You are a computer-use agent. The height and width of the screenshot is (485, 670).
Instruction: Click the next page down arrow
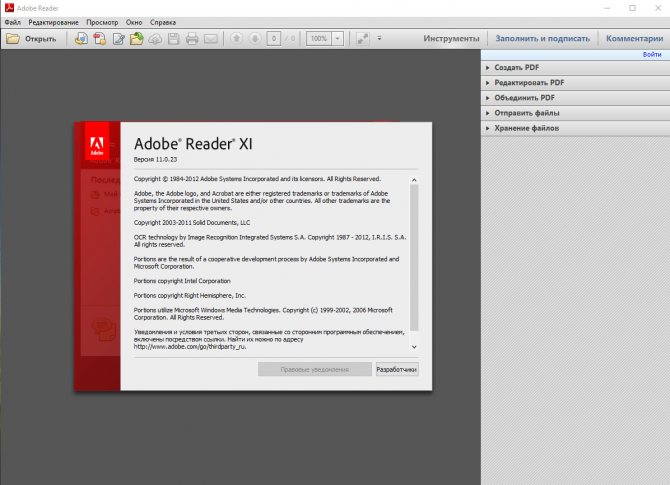pyautogui.click(x=255, y=38)
